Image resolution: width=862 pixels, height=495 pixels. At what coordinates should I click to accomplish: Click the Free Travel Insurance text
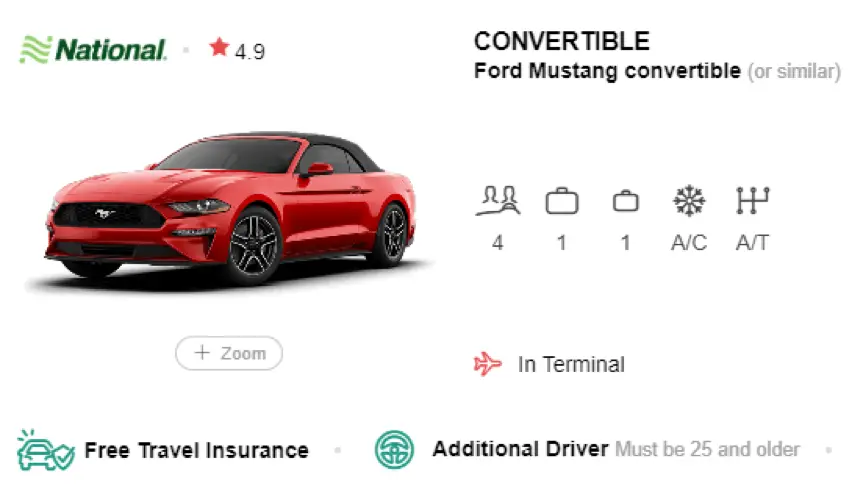click(196, 450)
